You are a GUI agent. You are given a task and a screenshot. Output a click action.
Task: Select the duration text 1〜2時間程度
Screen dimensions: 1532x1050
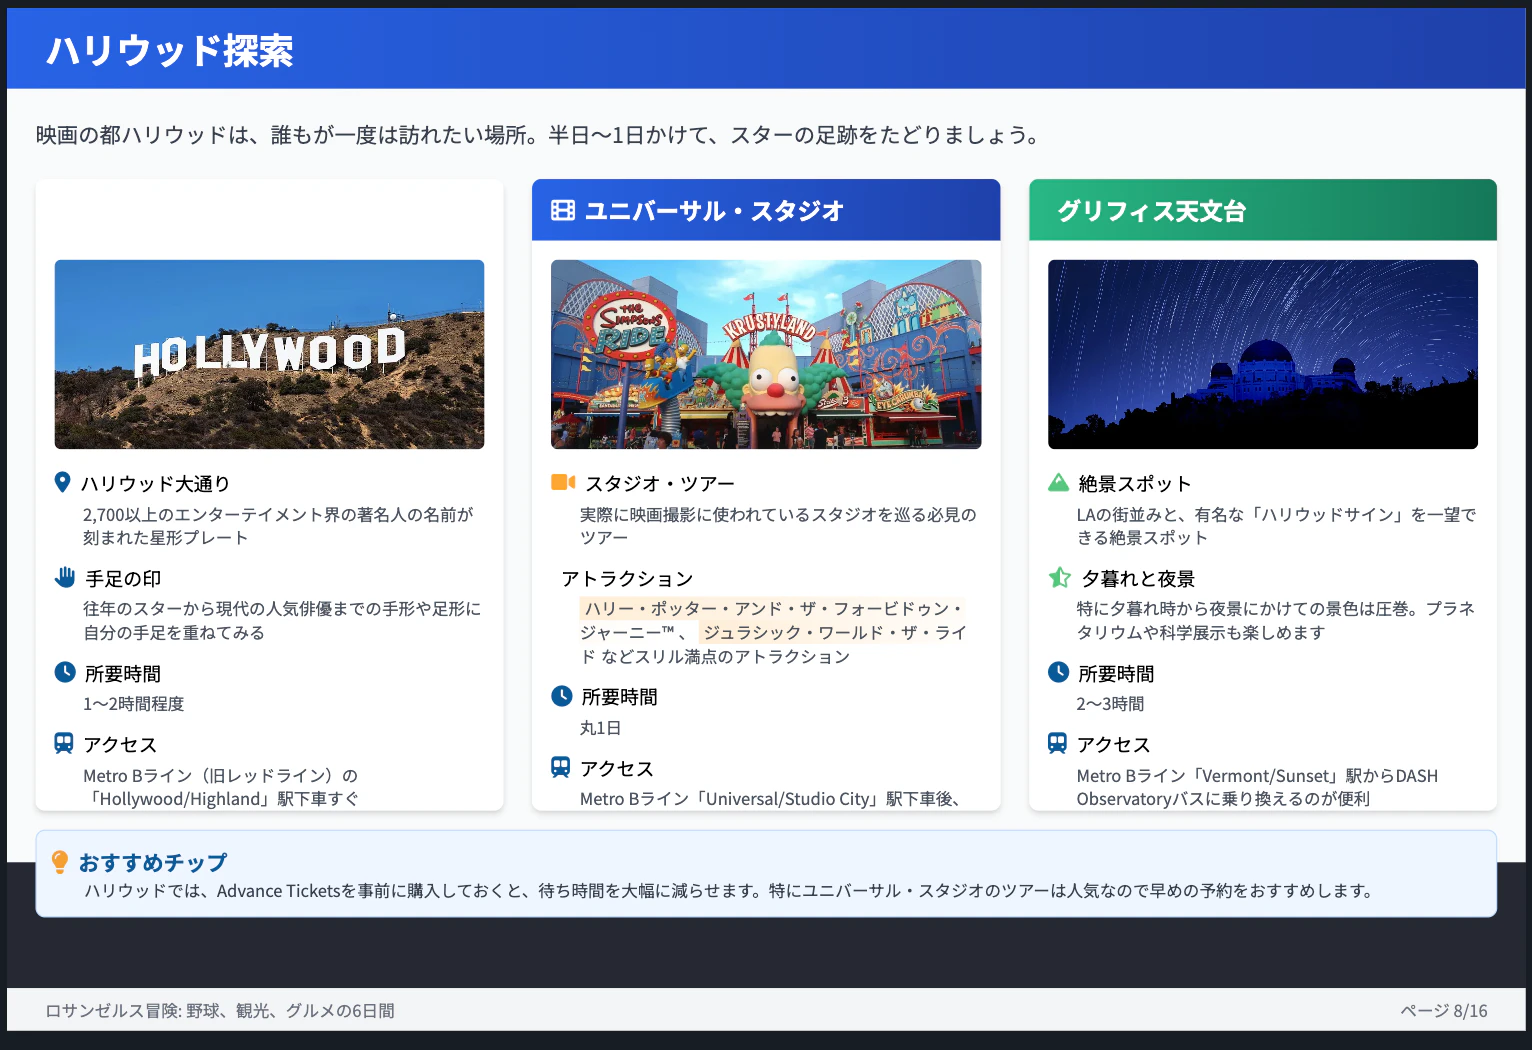(133, 704)
